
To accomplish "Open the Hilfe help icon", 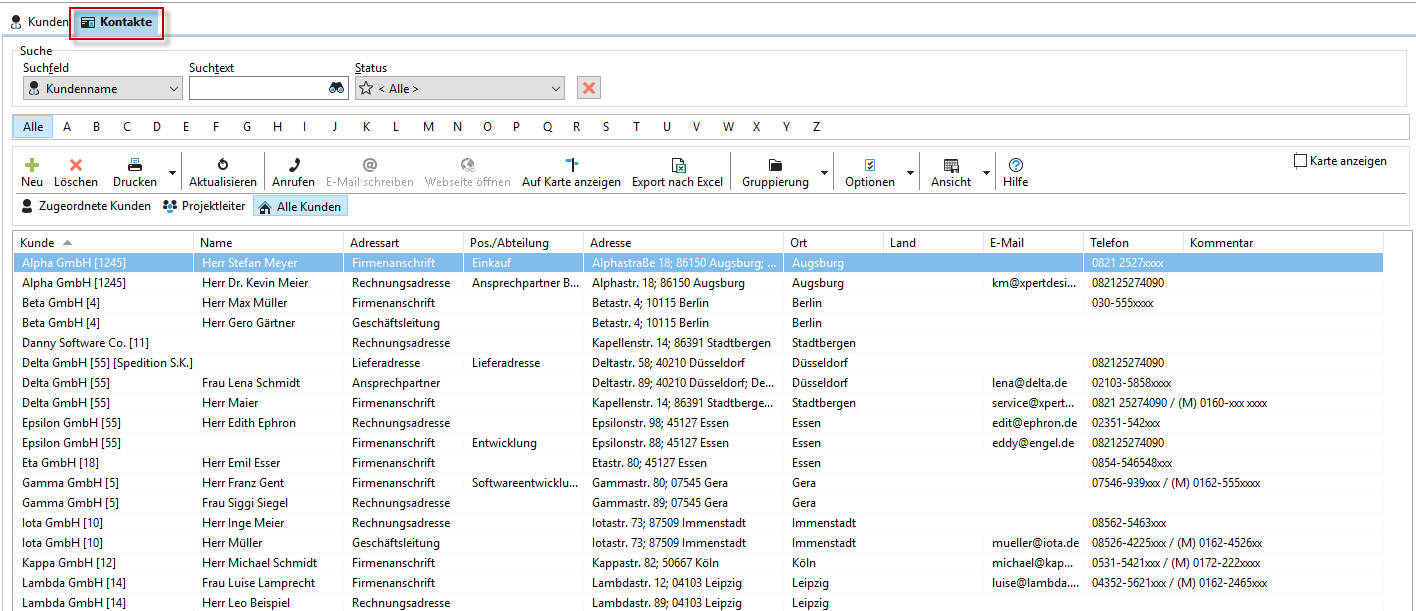I will 1016,165.
